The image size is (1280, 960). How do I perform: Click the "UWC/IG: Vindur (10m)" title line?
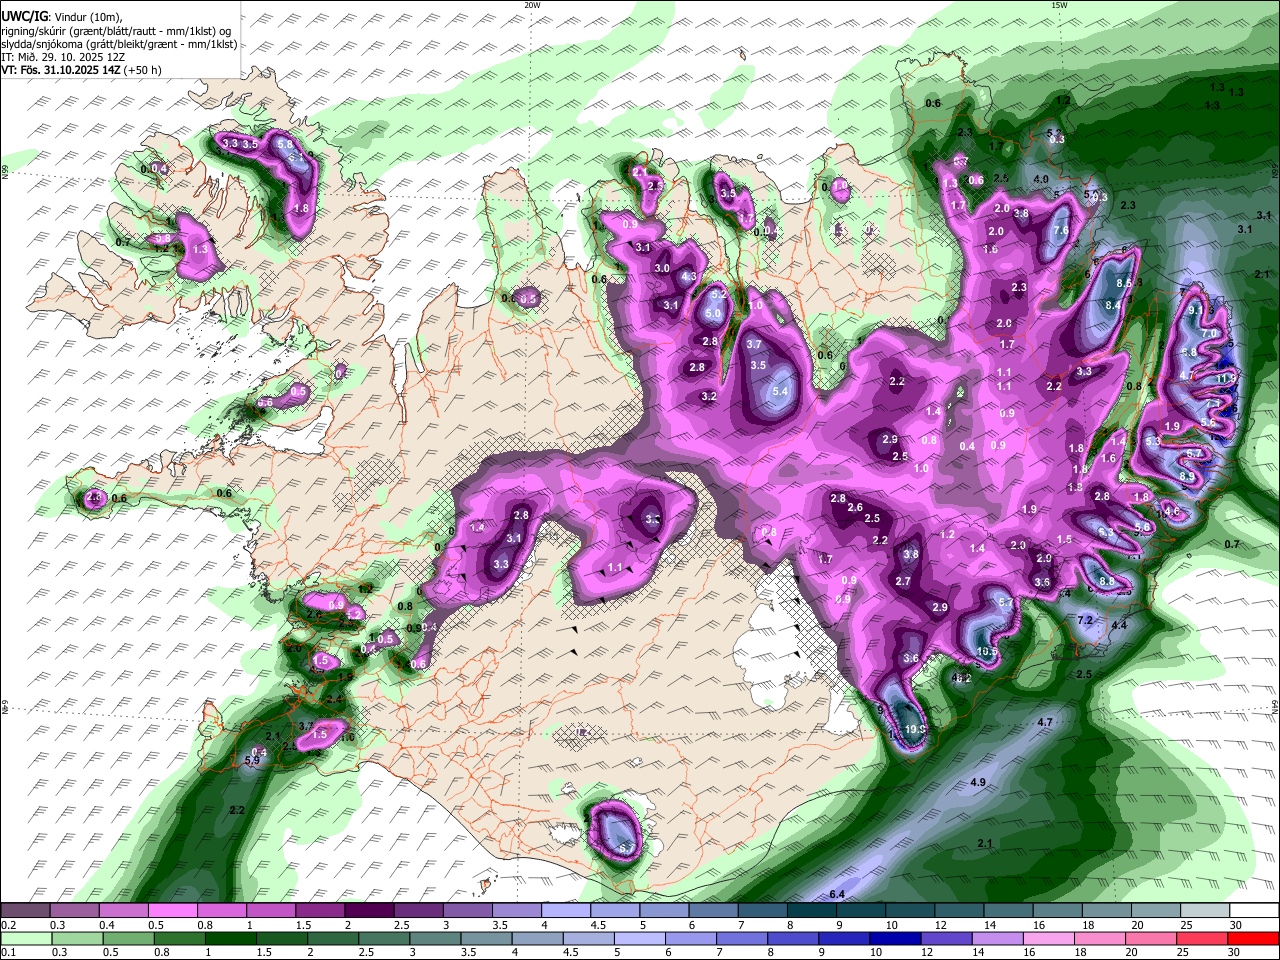(x=61, y=17)
